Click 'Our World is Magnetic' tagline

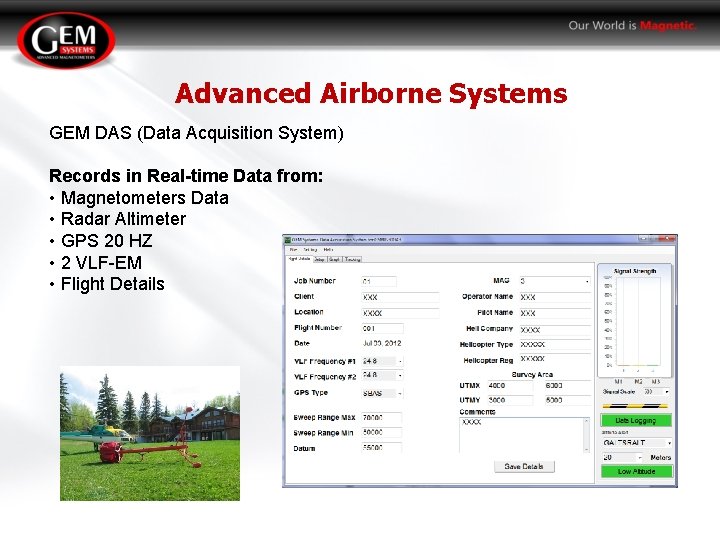point(632,26)
